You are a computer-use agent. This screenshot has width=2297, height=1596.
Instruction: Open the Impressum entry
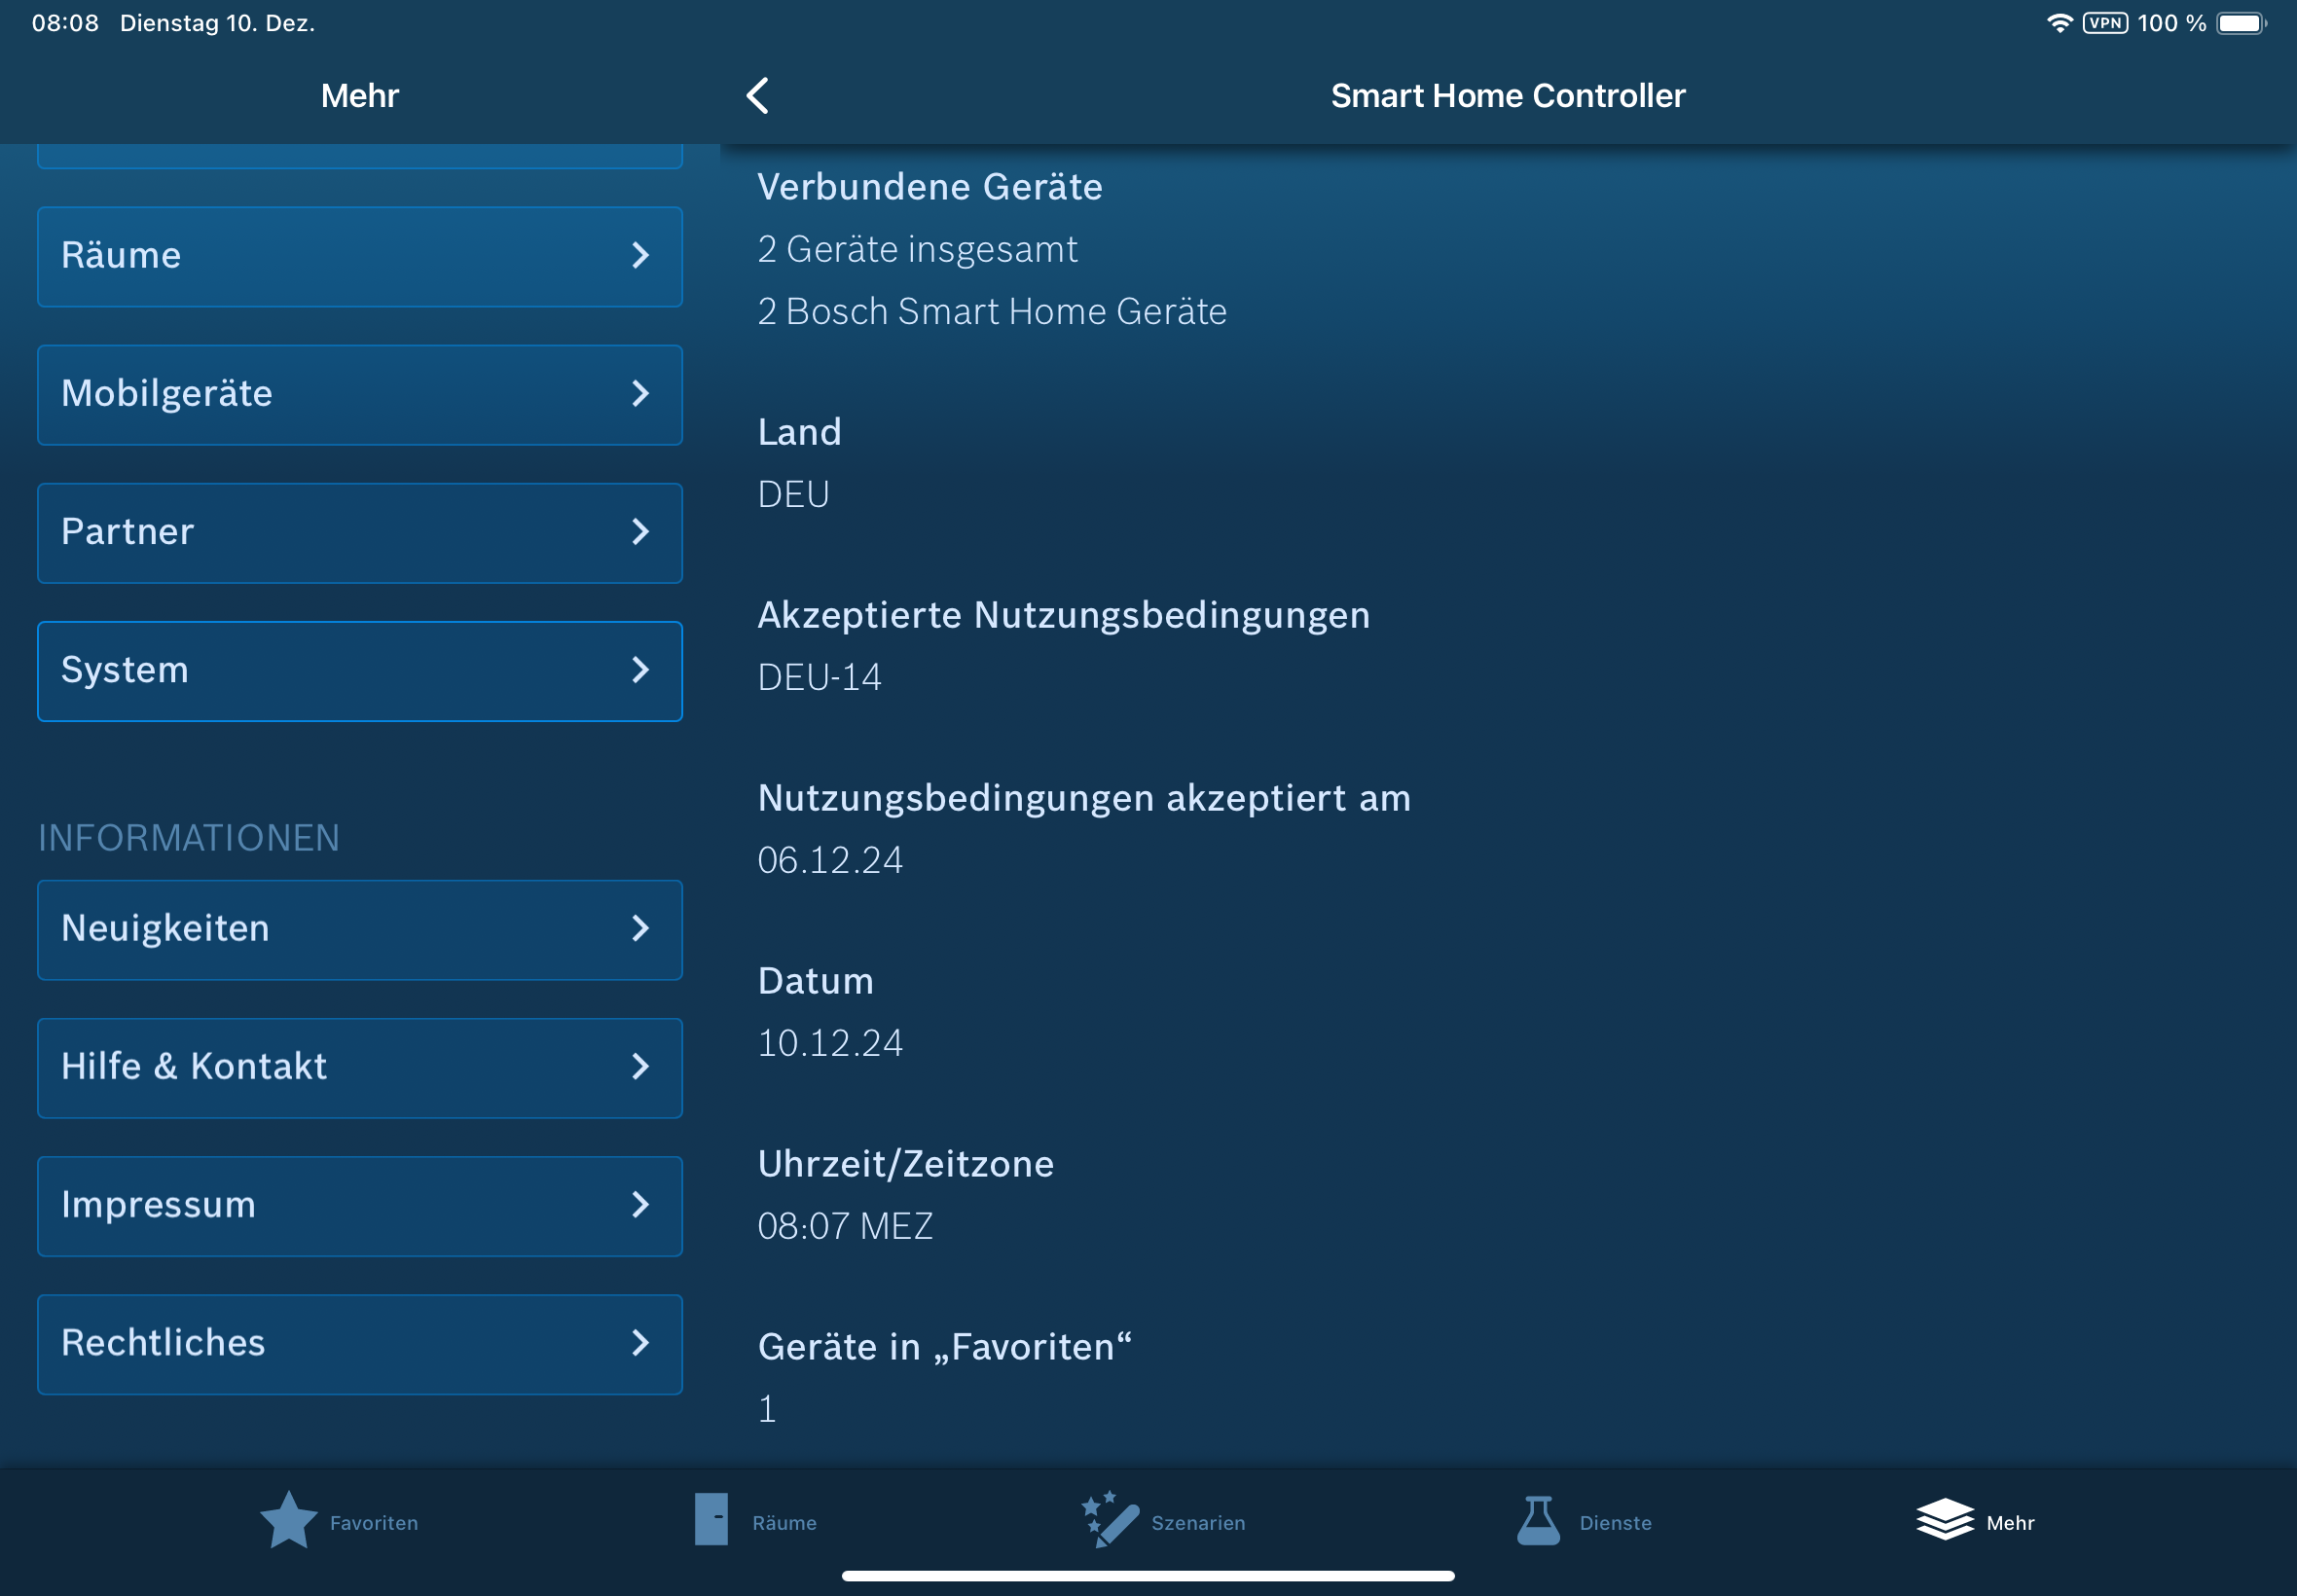(359, 1205)
